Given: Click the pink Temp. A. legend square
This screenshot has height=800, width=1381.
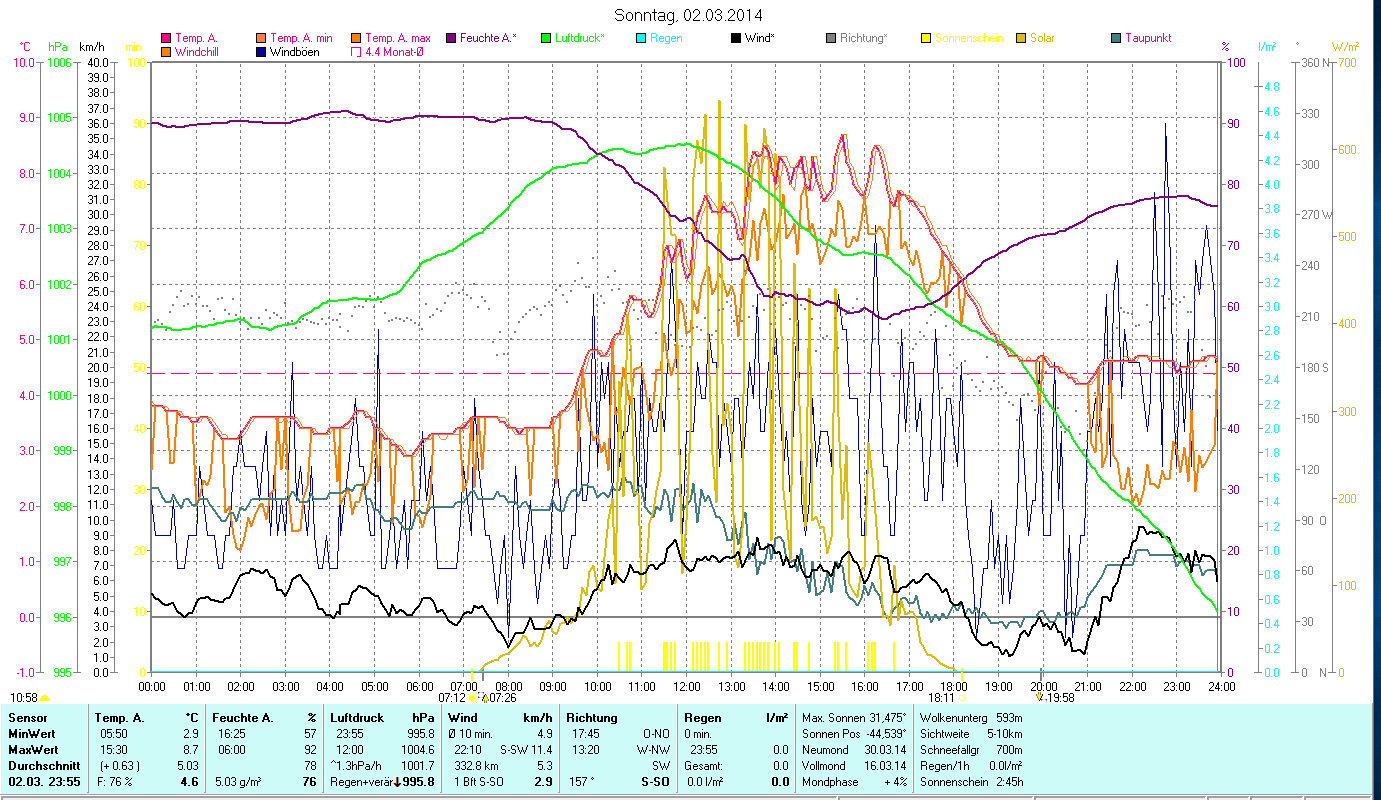Looking at the screenshot, I should point(166,38).
